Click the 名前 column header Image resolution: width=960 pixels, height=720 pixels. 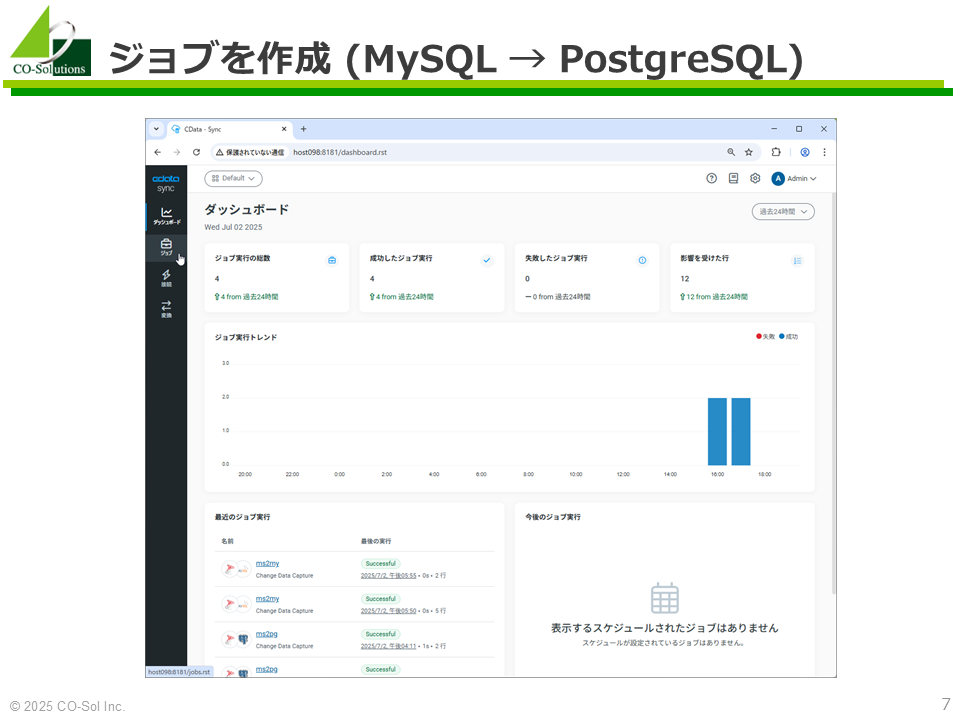[227, 541]
